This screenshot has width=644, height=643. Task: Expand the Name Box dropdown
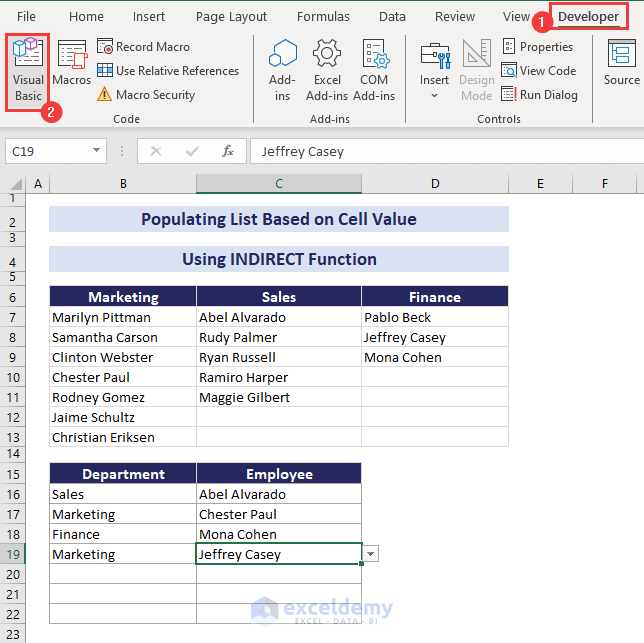tap(97, 150)
